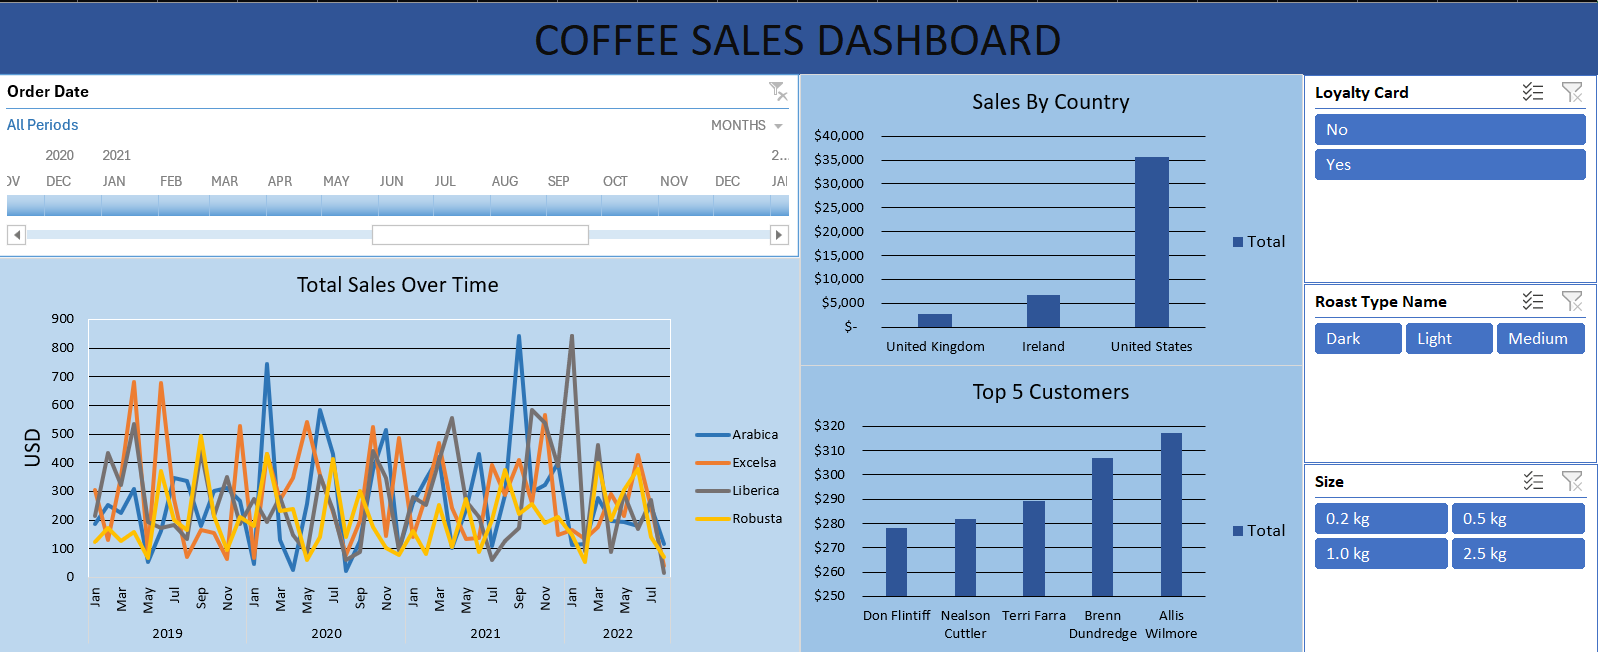Clear filter on Loyalty Card slicer
This screenshot has width=1598, height=652.
[x=1572, y=93]
